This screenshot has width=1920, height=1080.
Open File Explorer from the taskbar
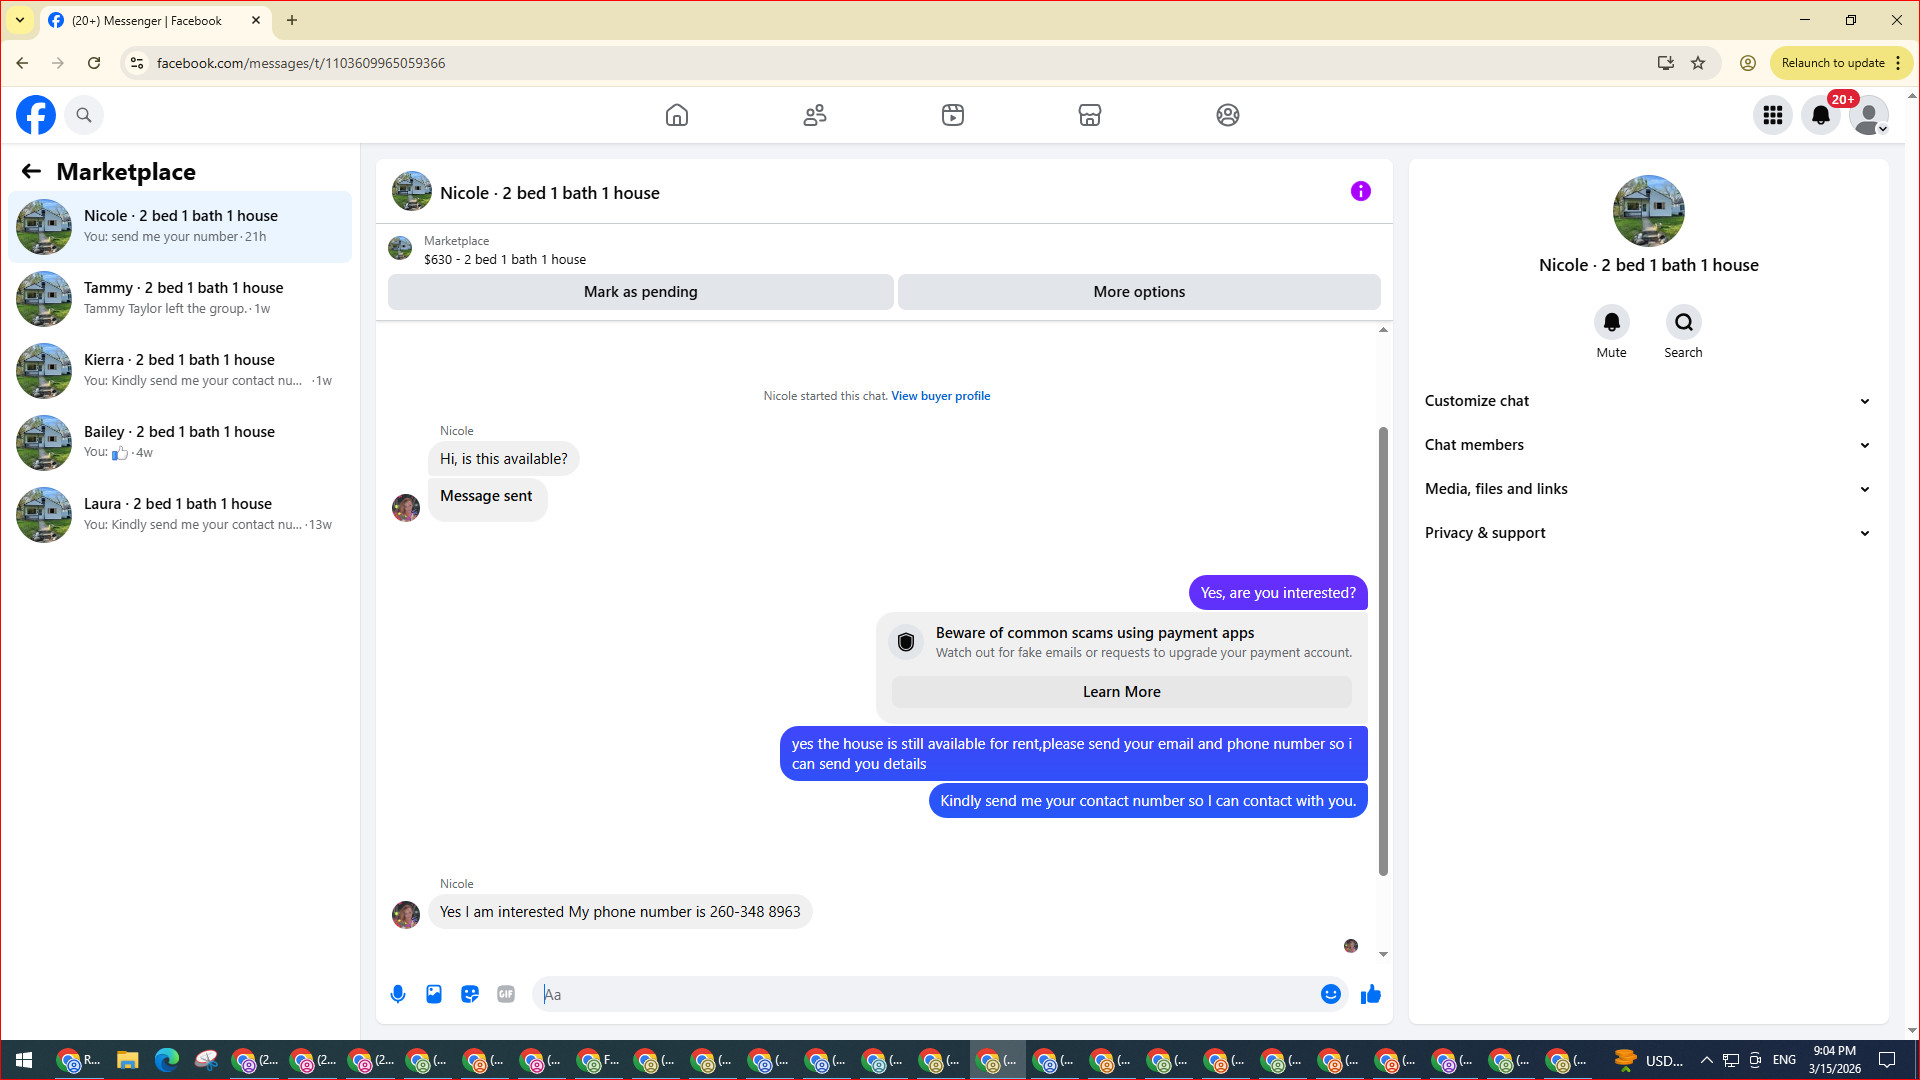click(x=127, y=1060)
